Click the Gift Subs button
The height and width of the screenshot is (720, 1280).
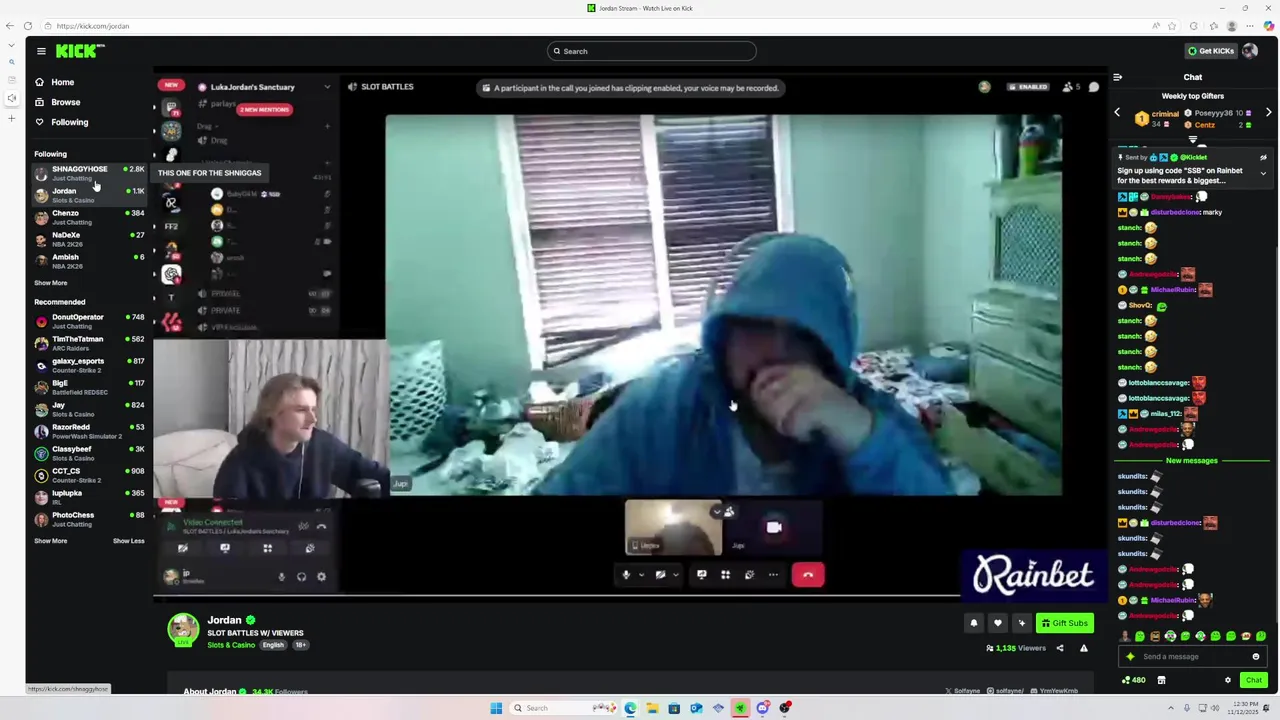[x=1065, y=623]
